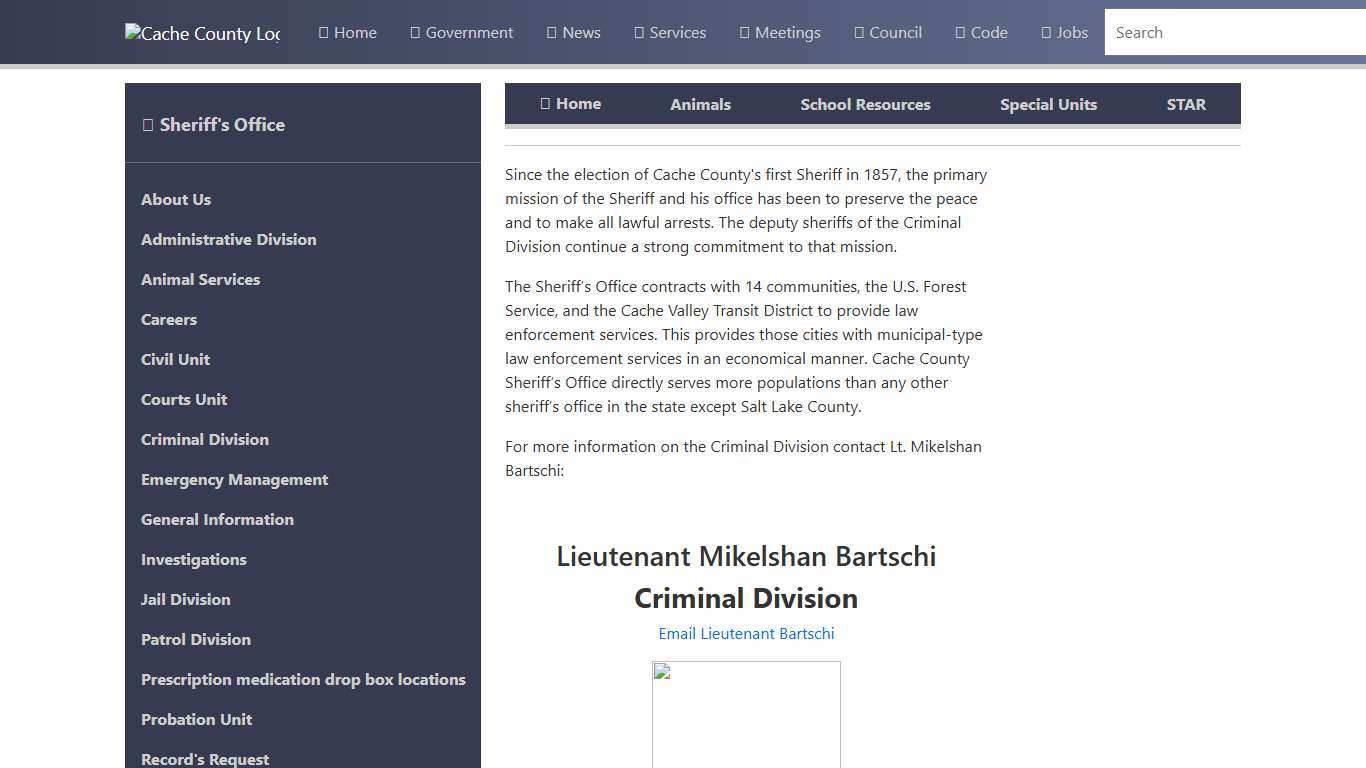
Task: Go to the Criminal Division sidebar page
Action: pyautogui.click(x=204, y=439)
